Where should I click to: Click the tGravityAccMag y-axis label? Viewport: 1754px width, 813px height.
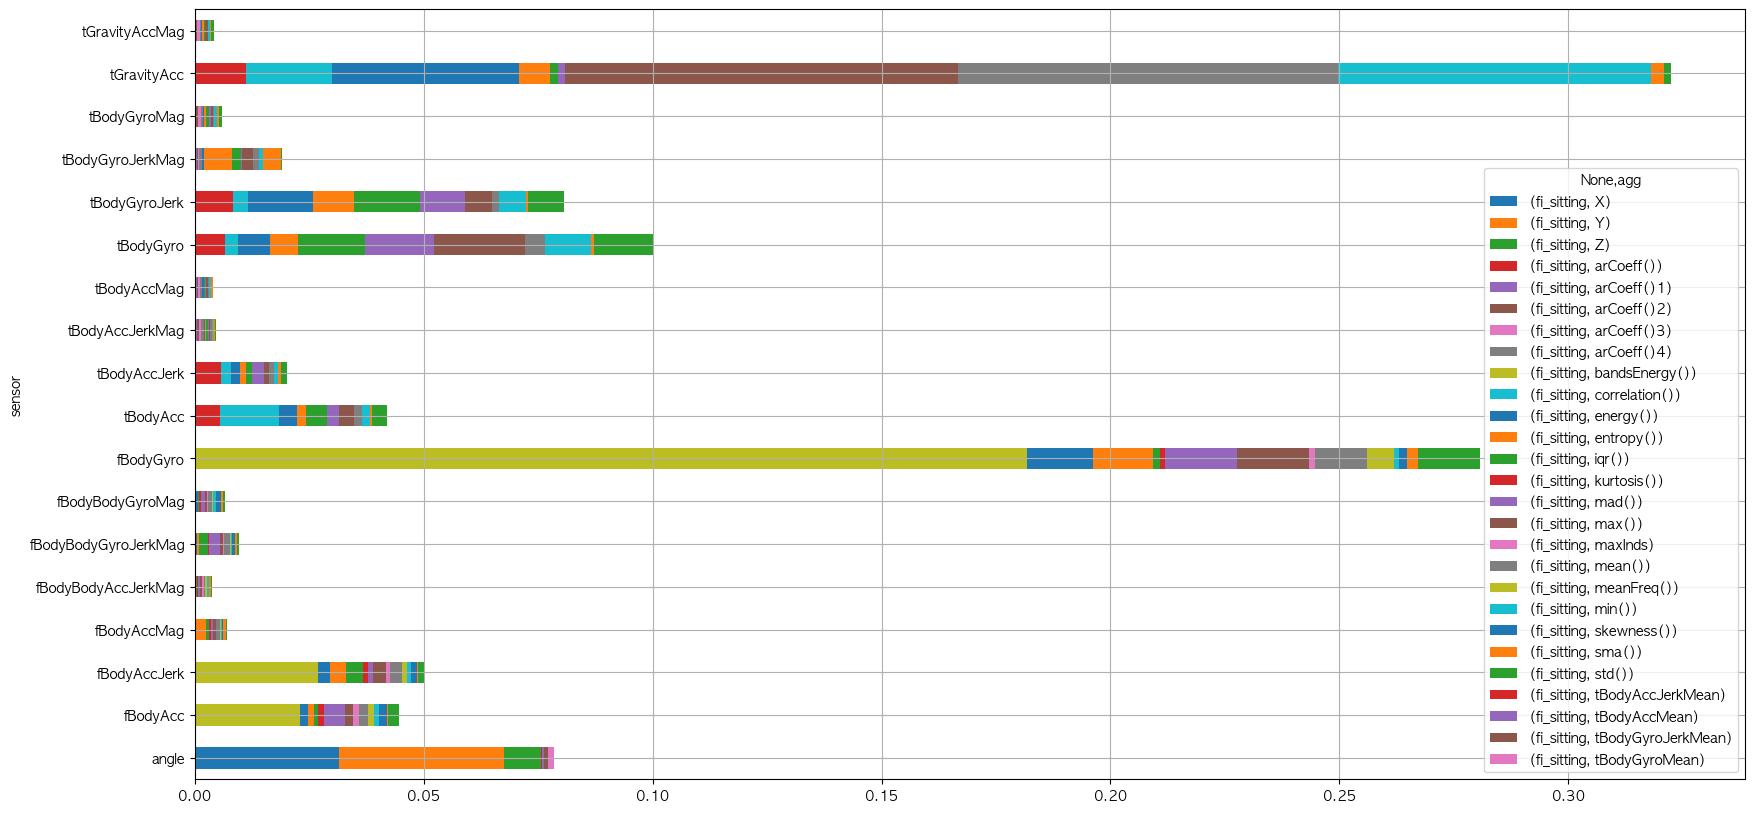(133, 32)
